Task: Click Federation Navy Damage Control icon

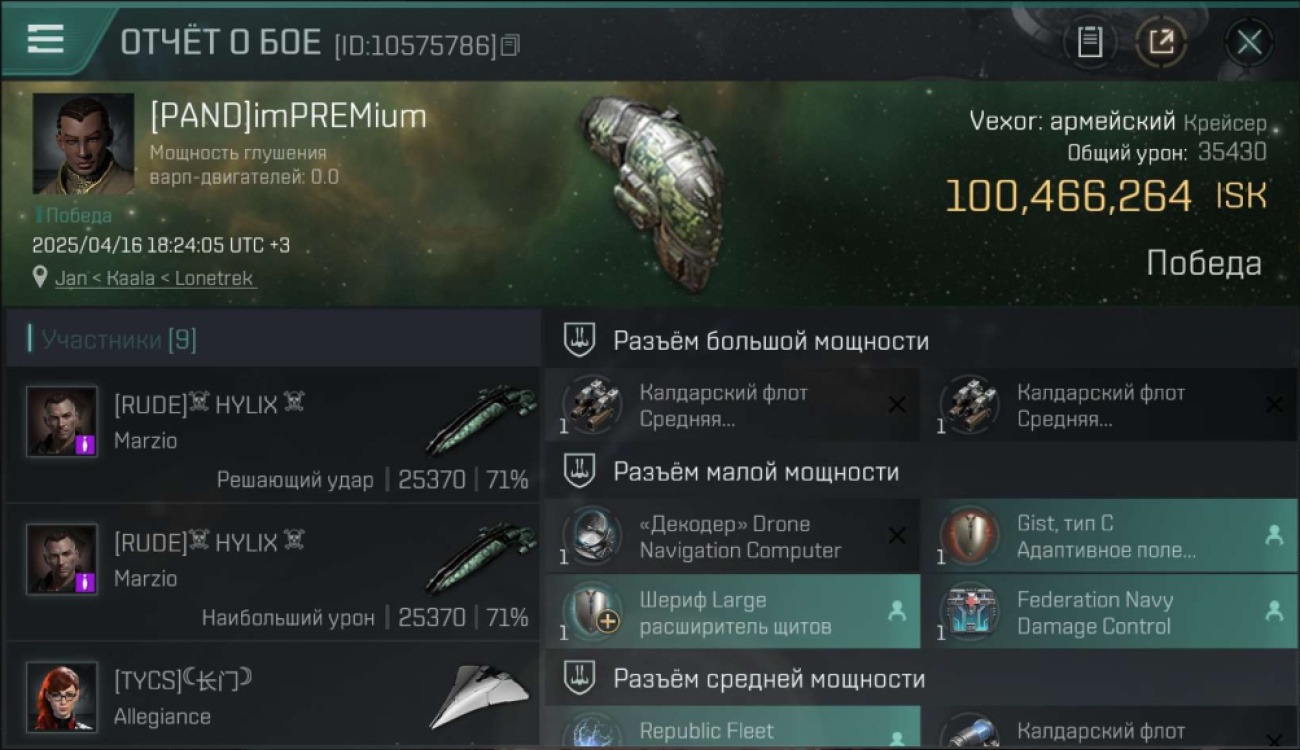Action: coord(969,613)
